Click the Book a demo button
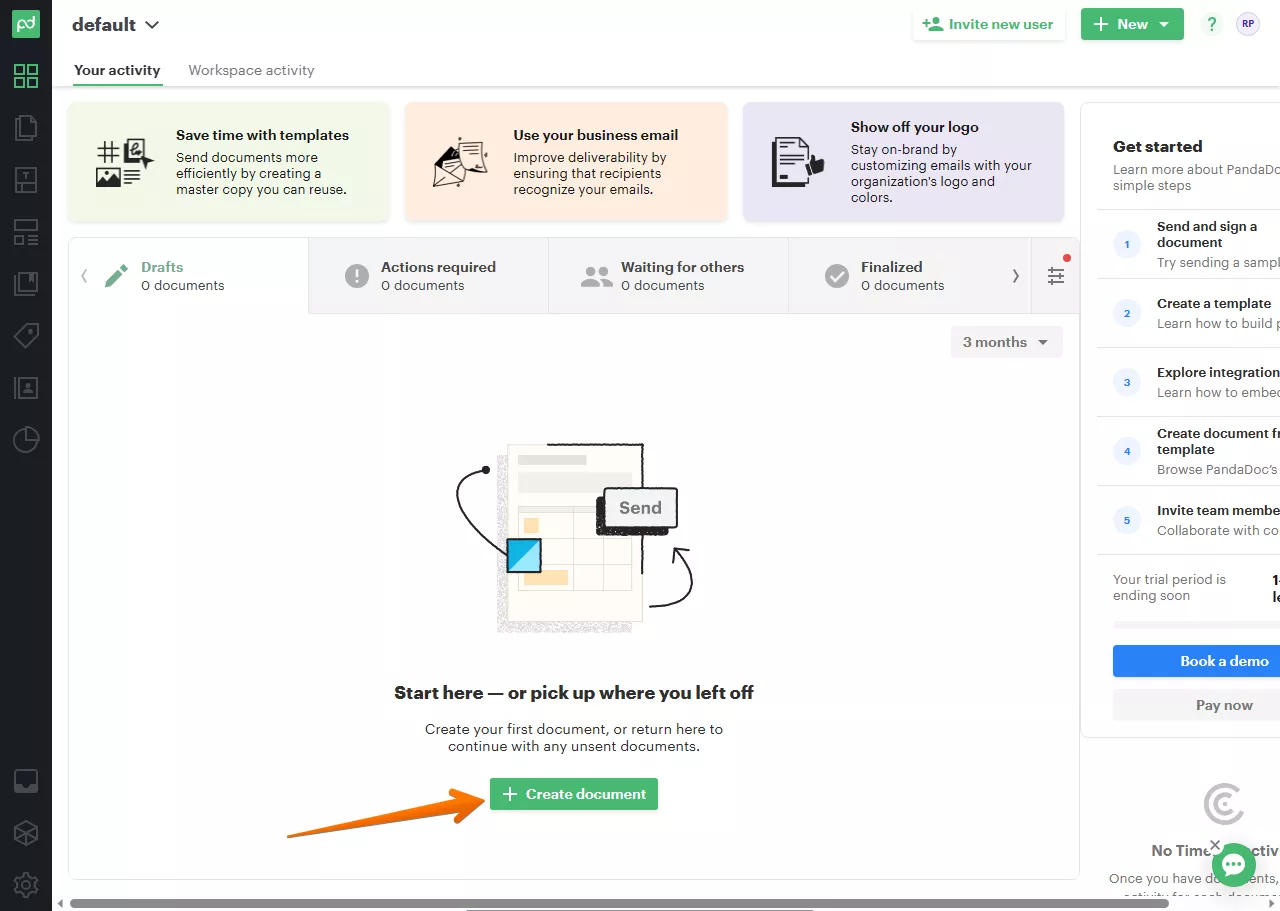Viewport: 1280px width, 911px height. tap(1196, 661)
